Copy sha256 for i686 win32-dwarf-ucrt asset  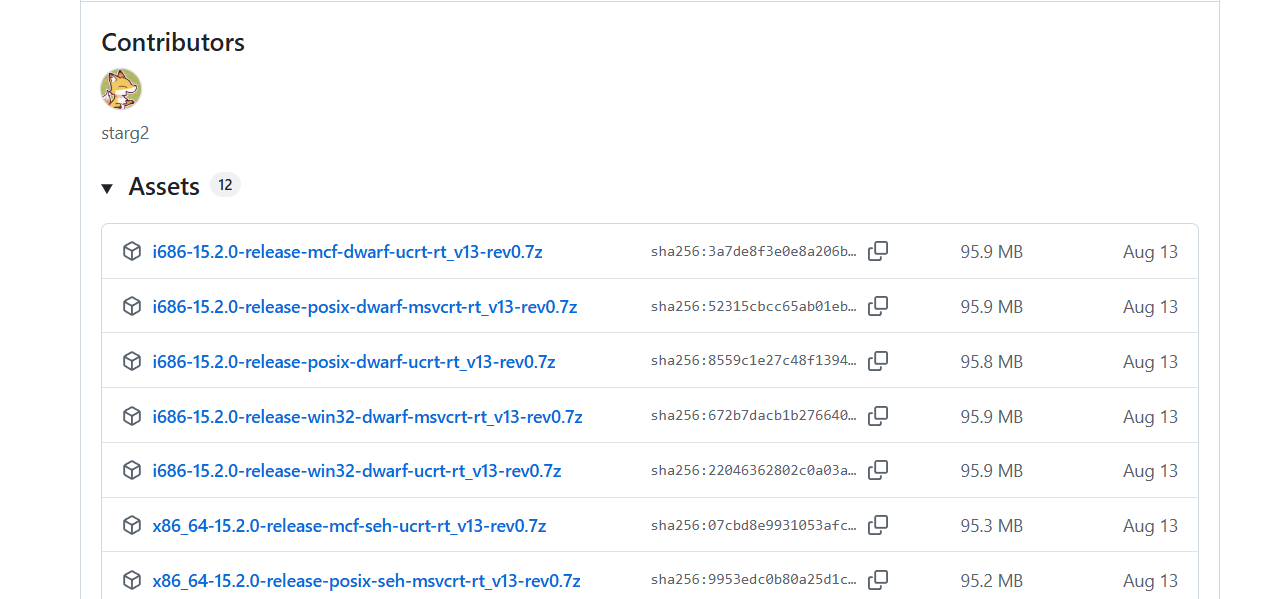(878, 470)
